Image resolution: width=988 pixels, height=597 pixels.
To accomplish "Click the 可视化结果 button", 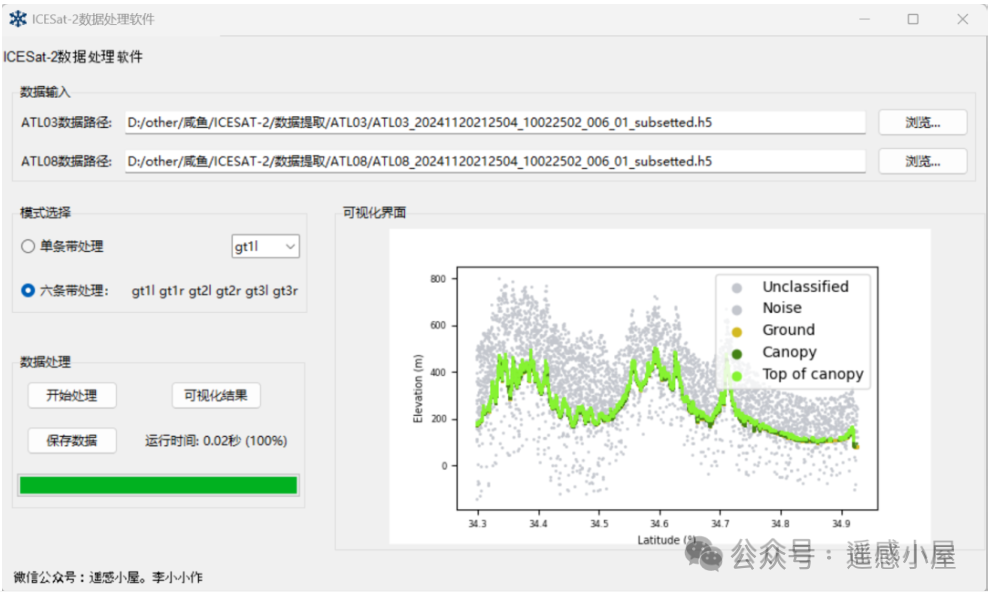I will (215, 396).
